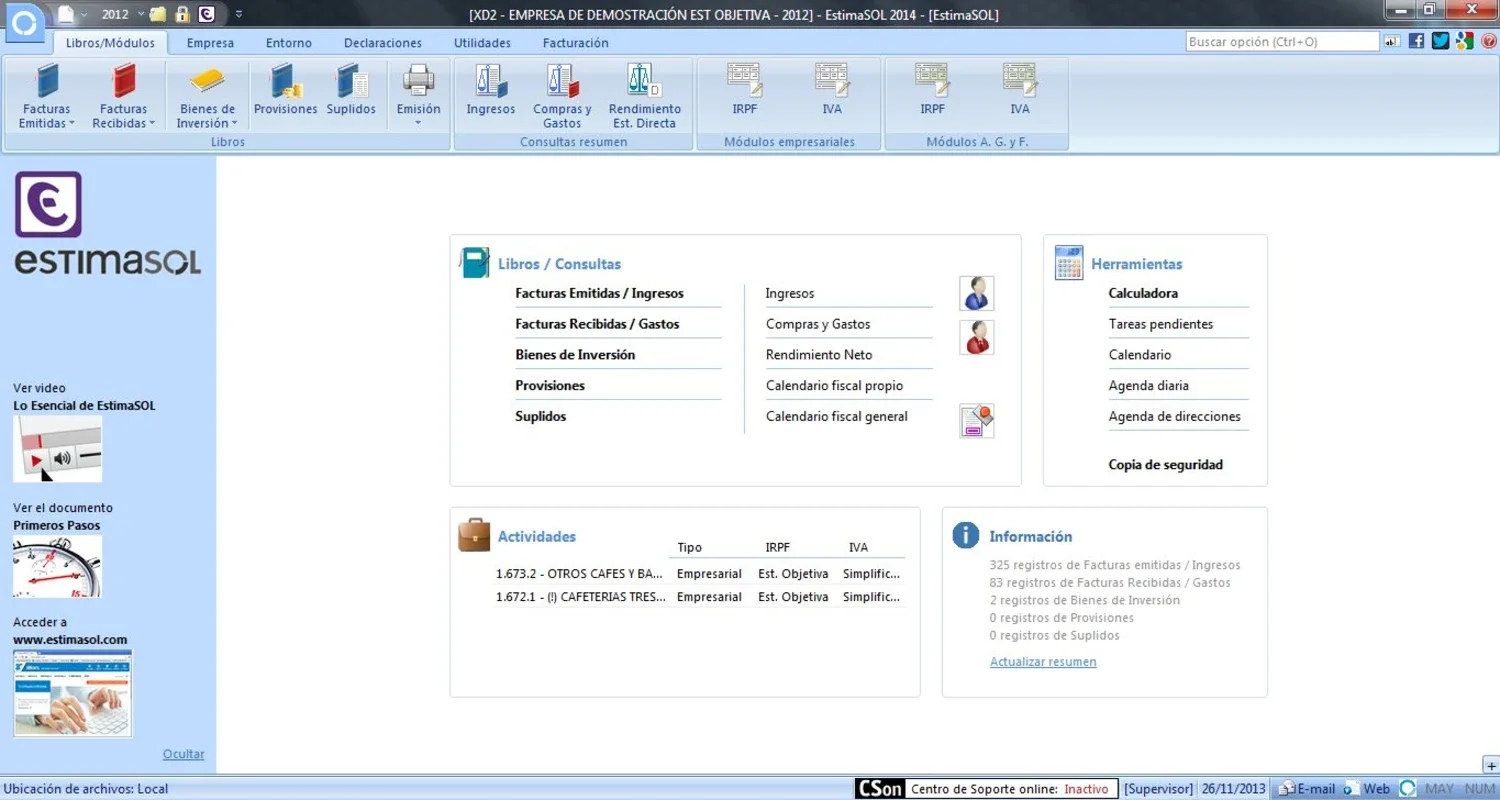Switch to the Entorno tab
The height and width of the screenshot is (800, 1500).
289,43
